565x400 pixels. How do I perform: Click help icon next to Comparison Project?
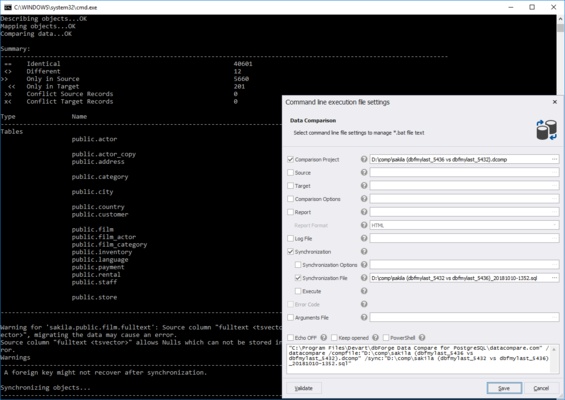[x=364, y=159]
